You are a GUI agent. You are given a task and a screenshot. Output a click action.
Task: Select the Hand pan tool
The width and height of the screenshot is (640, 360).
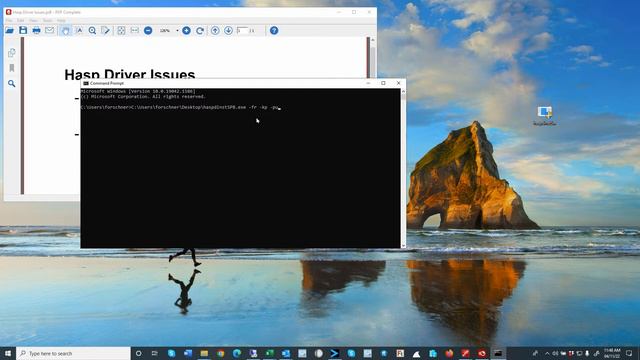(65, 31)
